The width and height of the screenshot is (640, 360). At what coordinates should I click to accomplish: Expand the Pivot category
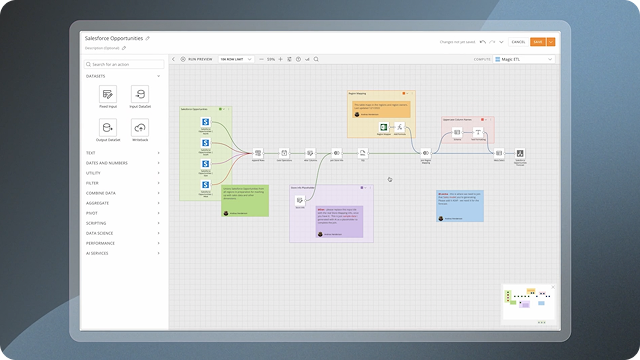point(158,213)
